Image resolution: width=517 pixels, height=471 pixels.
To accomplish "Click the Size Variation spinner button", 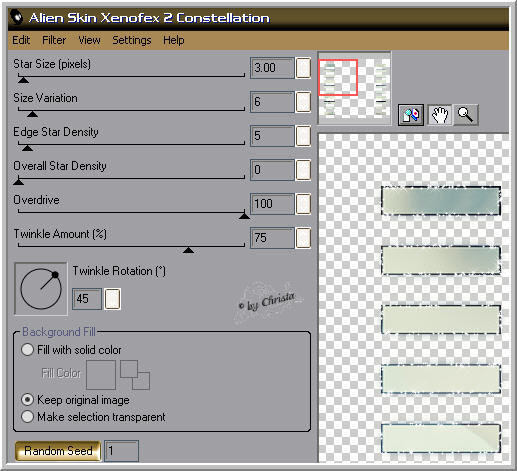I will (303, 102).
